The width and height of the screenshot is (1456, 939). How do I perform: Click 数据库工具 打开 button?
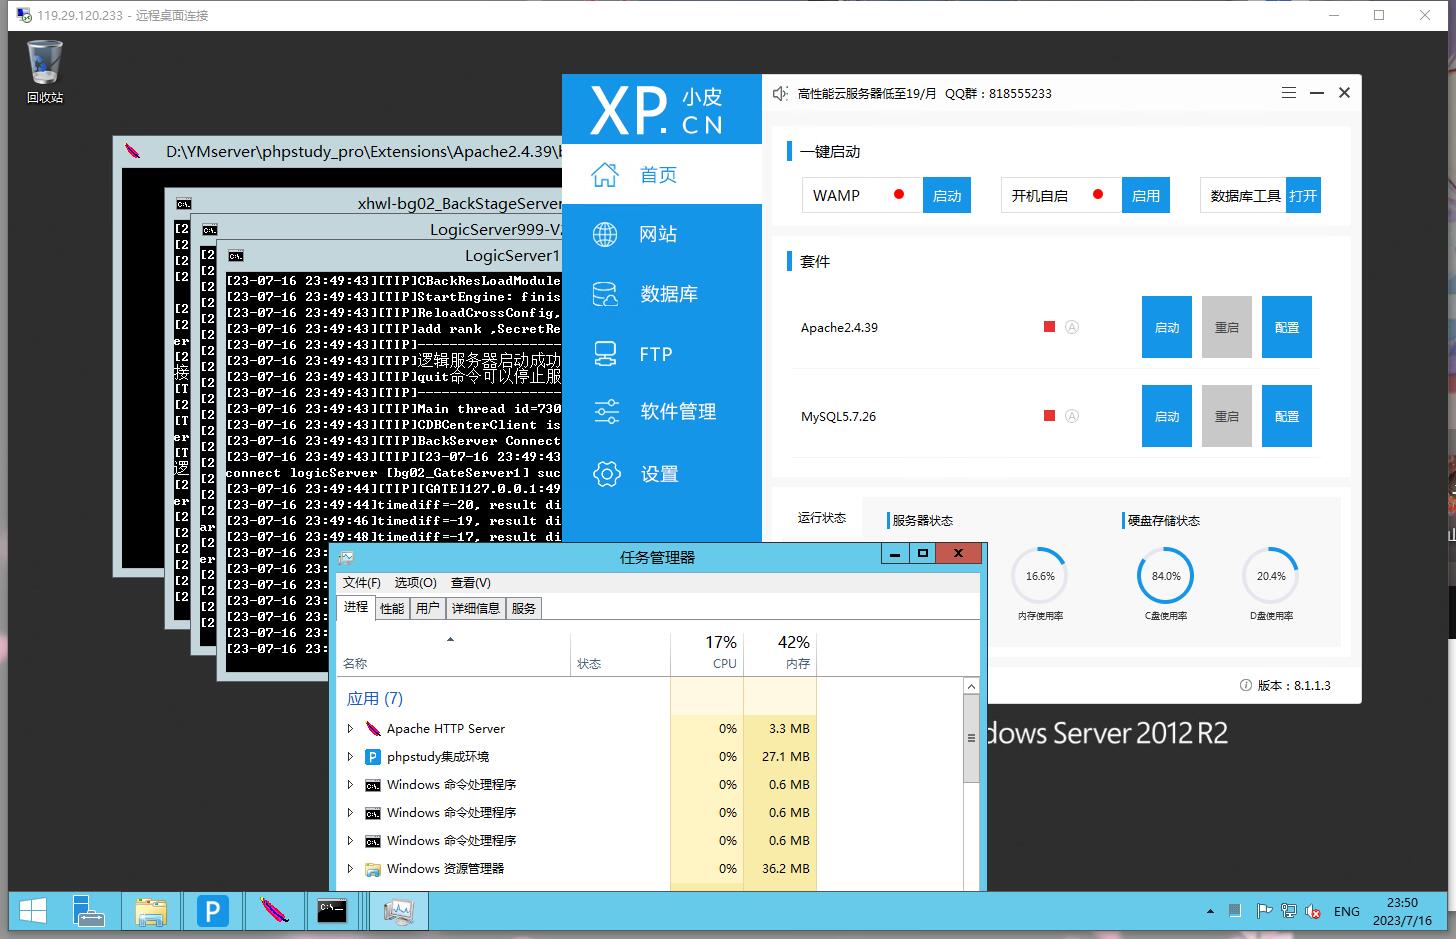(x=1303, y=195)
